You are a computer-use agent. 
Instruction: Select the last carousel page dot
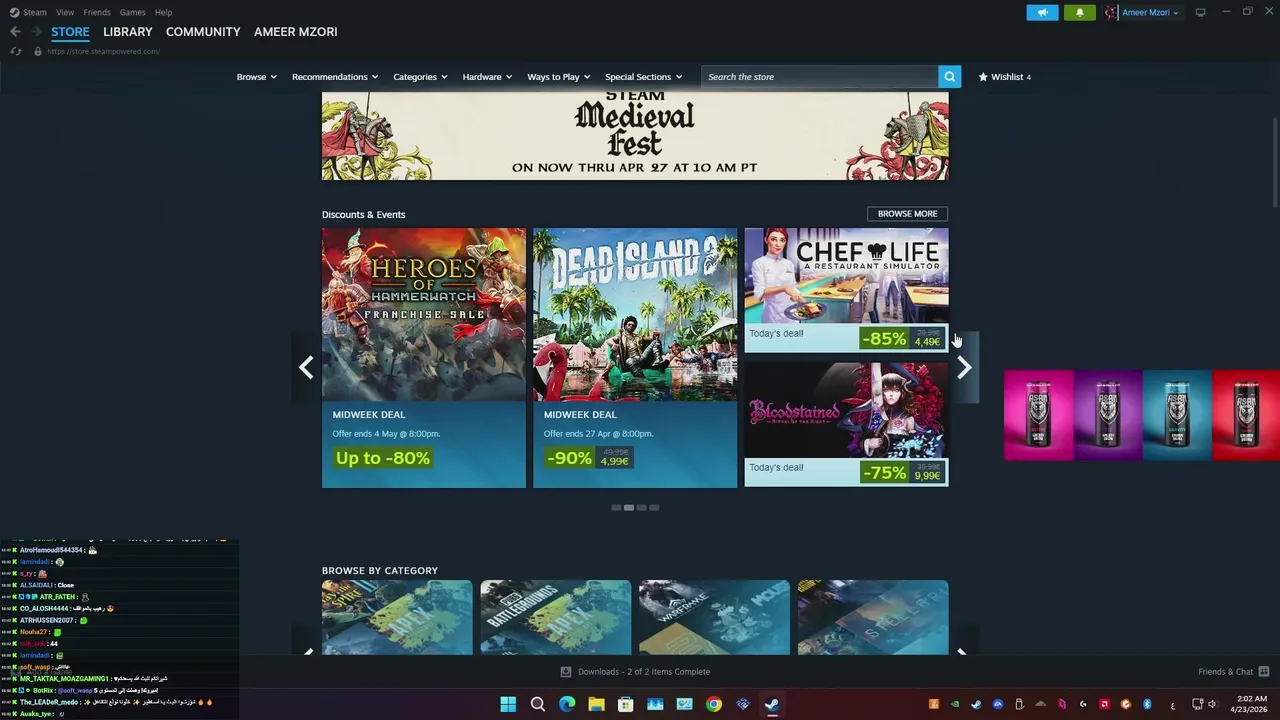(654, 508)
